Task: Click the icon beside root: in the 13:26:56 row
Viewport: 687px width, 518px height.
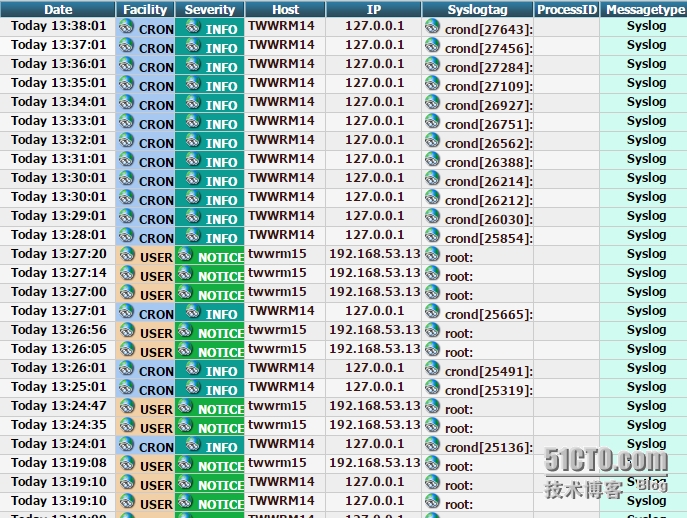Action: (432, 331)
